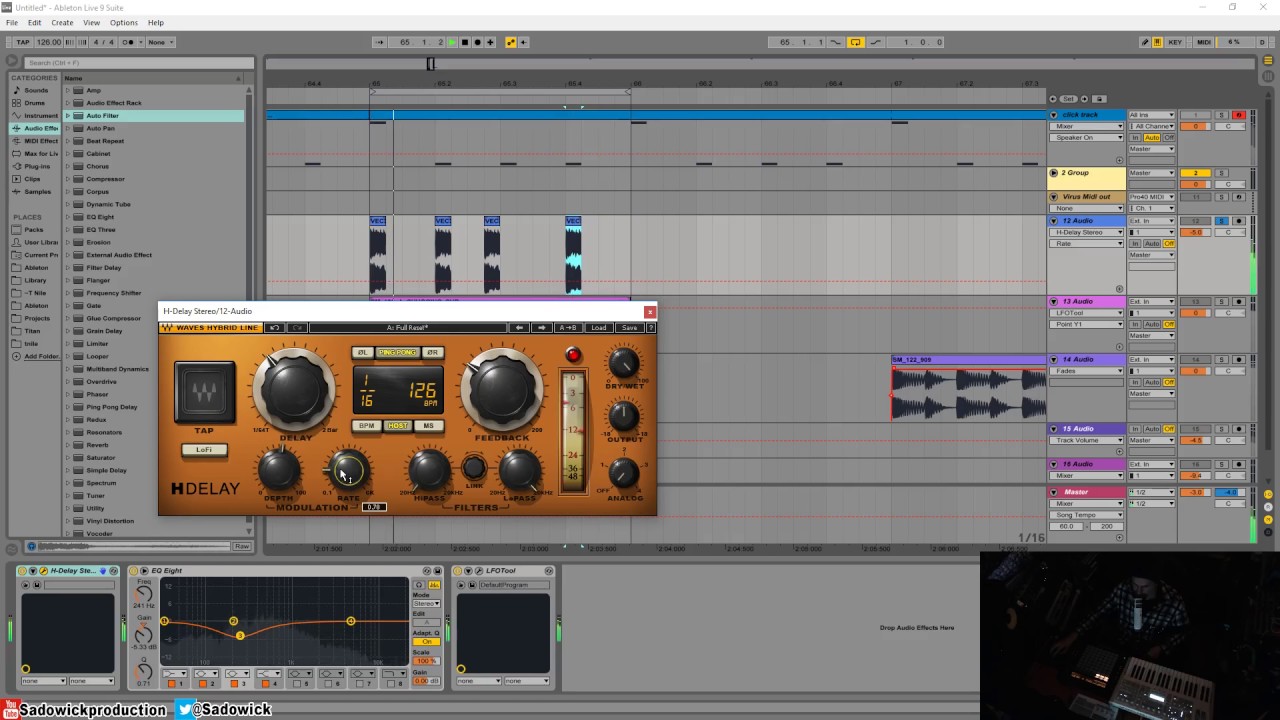This screenshot has height=720, width=1280.
Task: Enable the Loop switch in transport
Action: [856, 42]
